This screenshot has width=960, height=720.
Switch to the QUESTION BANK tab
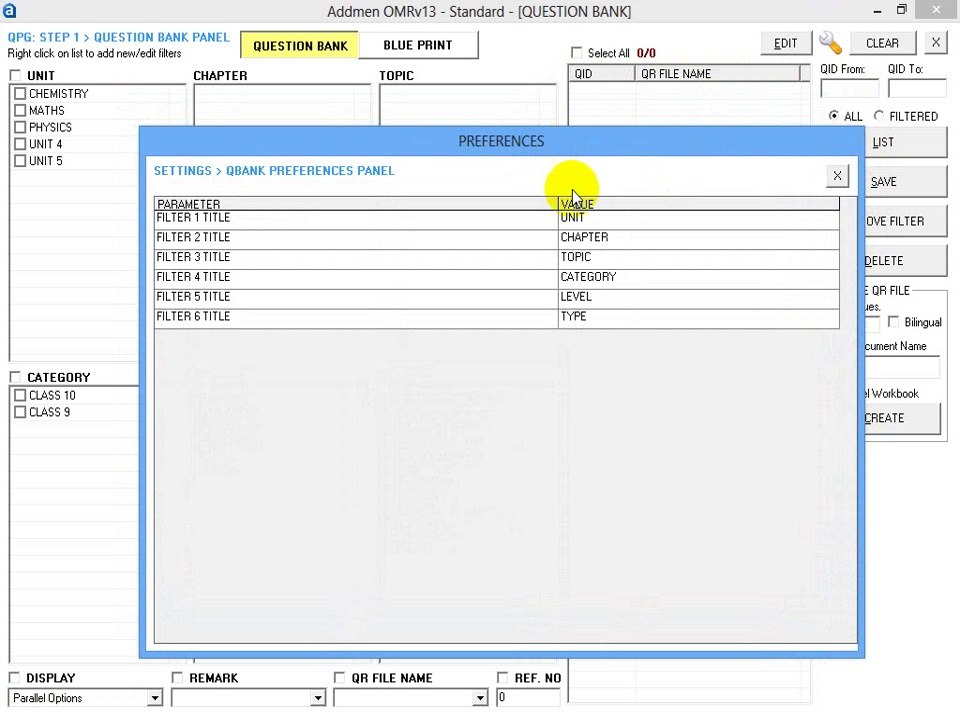tap(300, 46)
